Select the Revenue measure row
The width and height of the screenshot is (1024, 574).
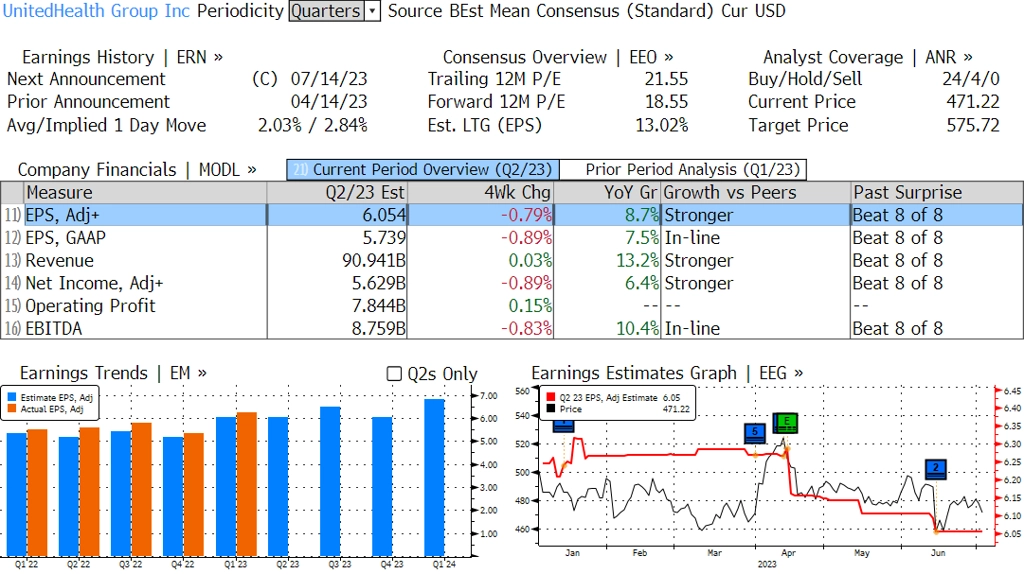512,261
